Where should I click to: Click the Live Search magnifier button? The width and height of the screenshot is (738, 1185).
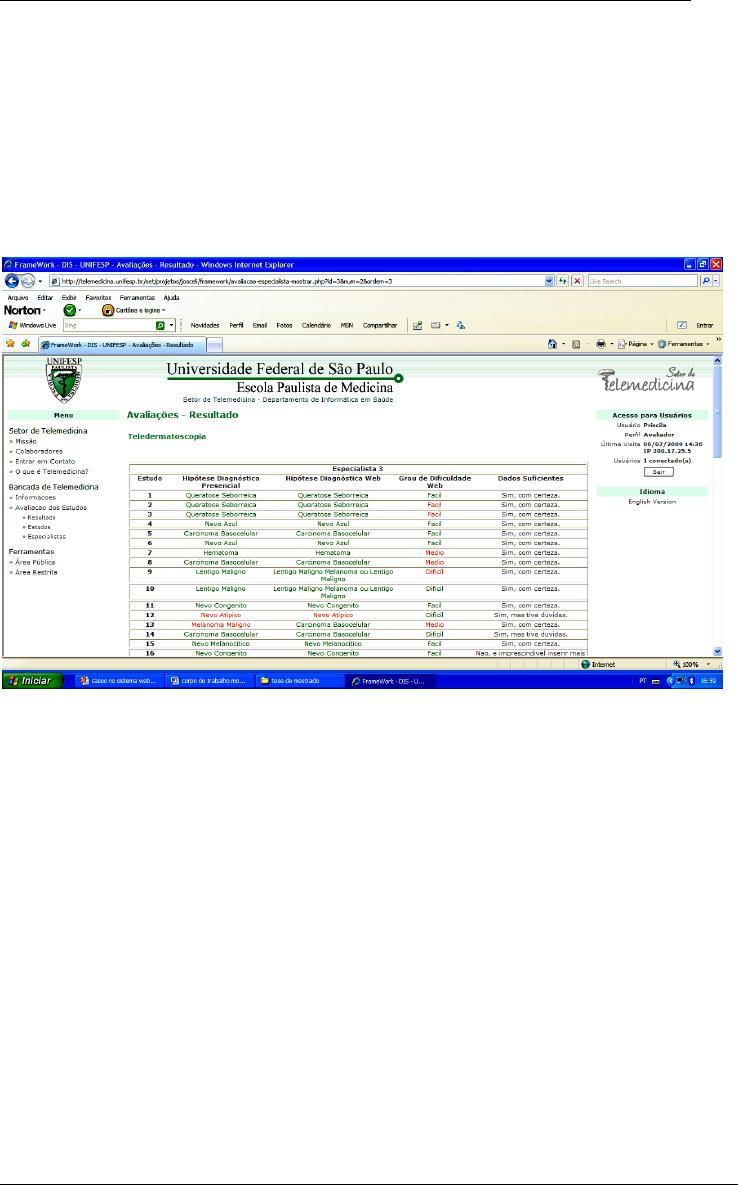[706, 281]
